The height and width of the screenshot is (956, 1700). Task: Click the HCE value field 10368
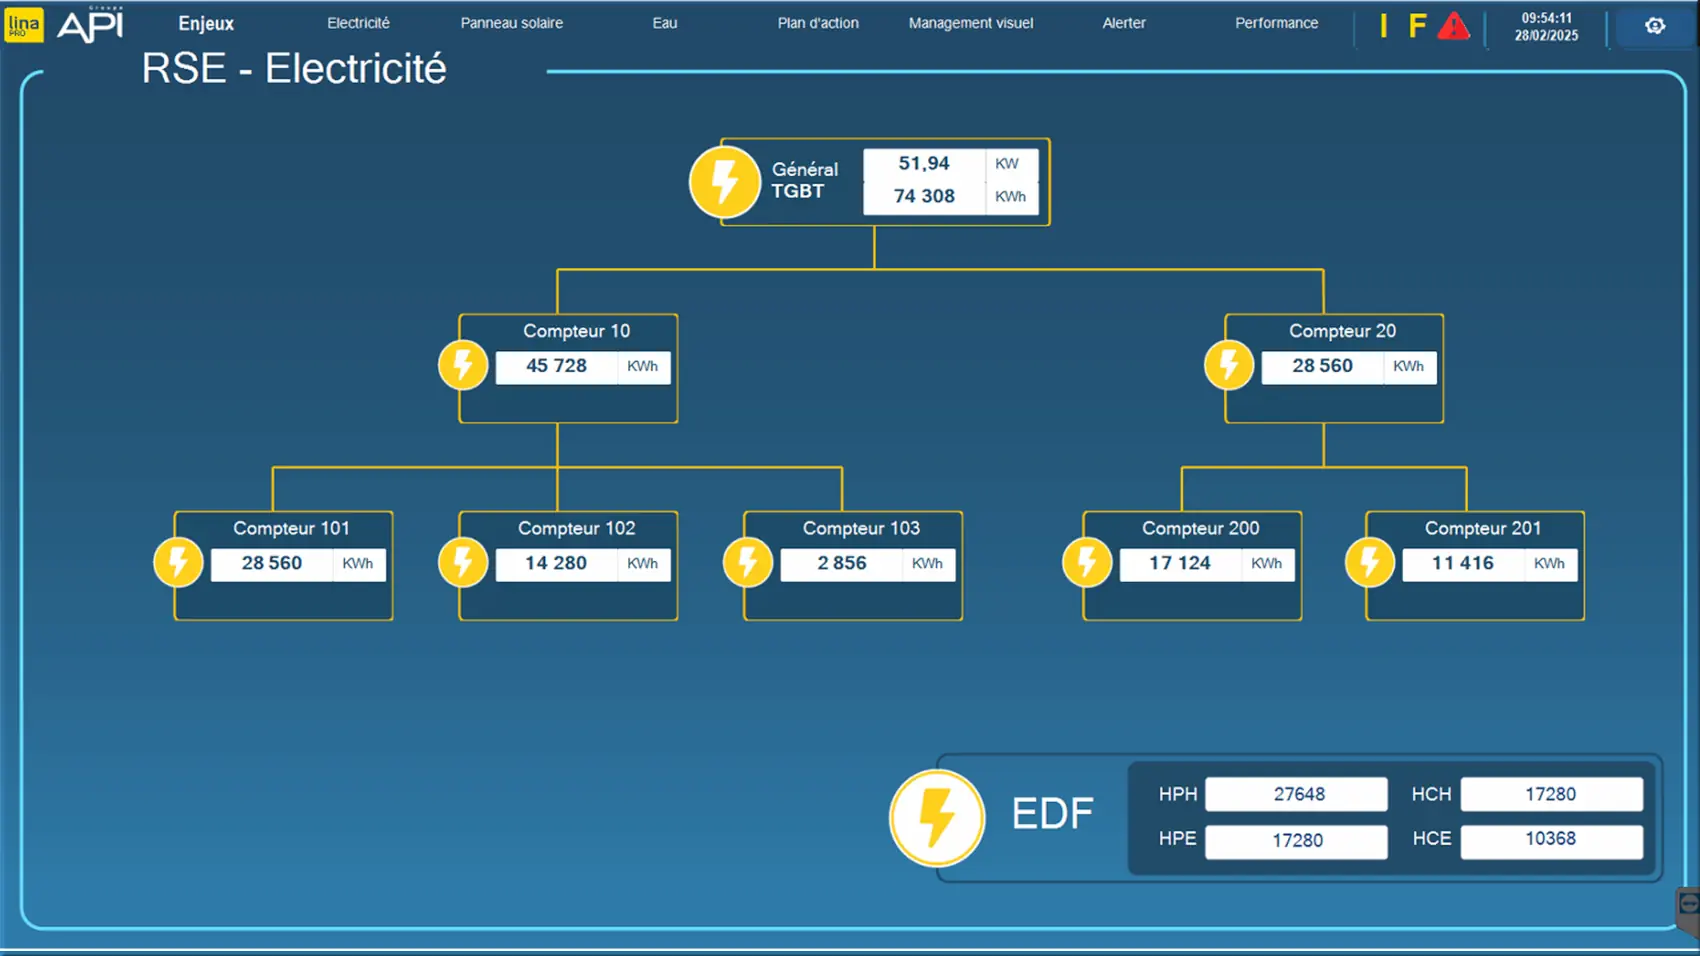(x=1551, y=840)
